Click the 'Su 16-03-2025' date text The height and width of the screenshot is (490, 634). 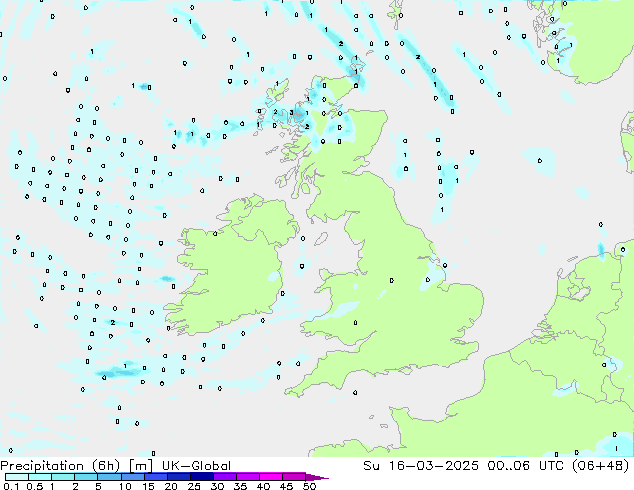pyautogui.click(x=421, y=466)
